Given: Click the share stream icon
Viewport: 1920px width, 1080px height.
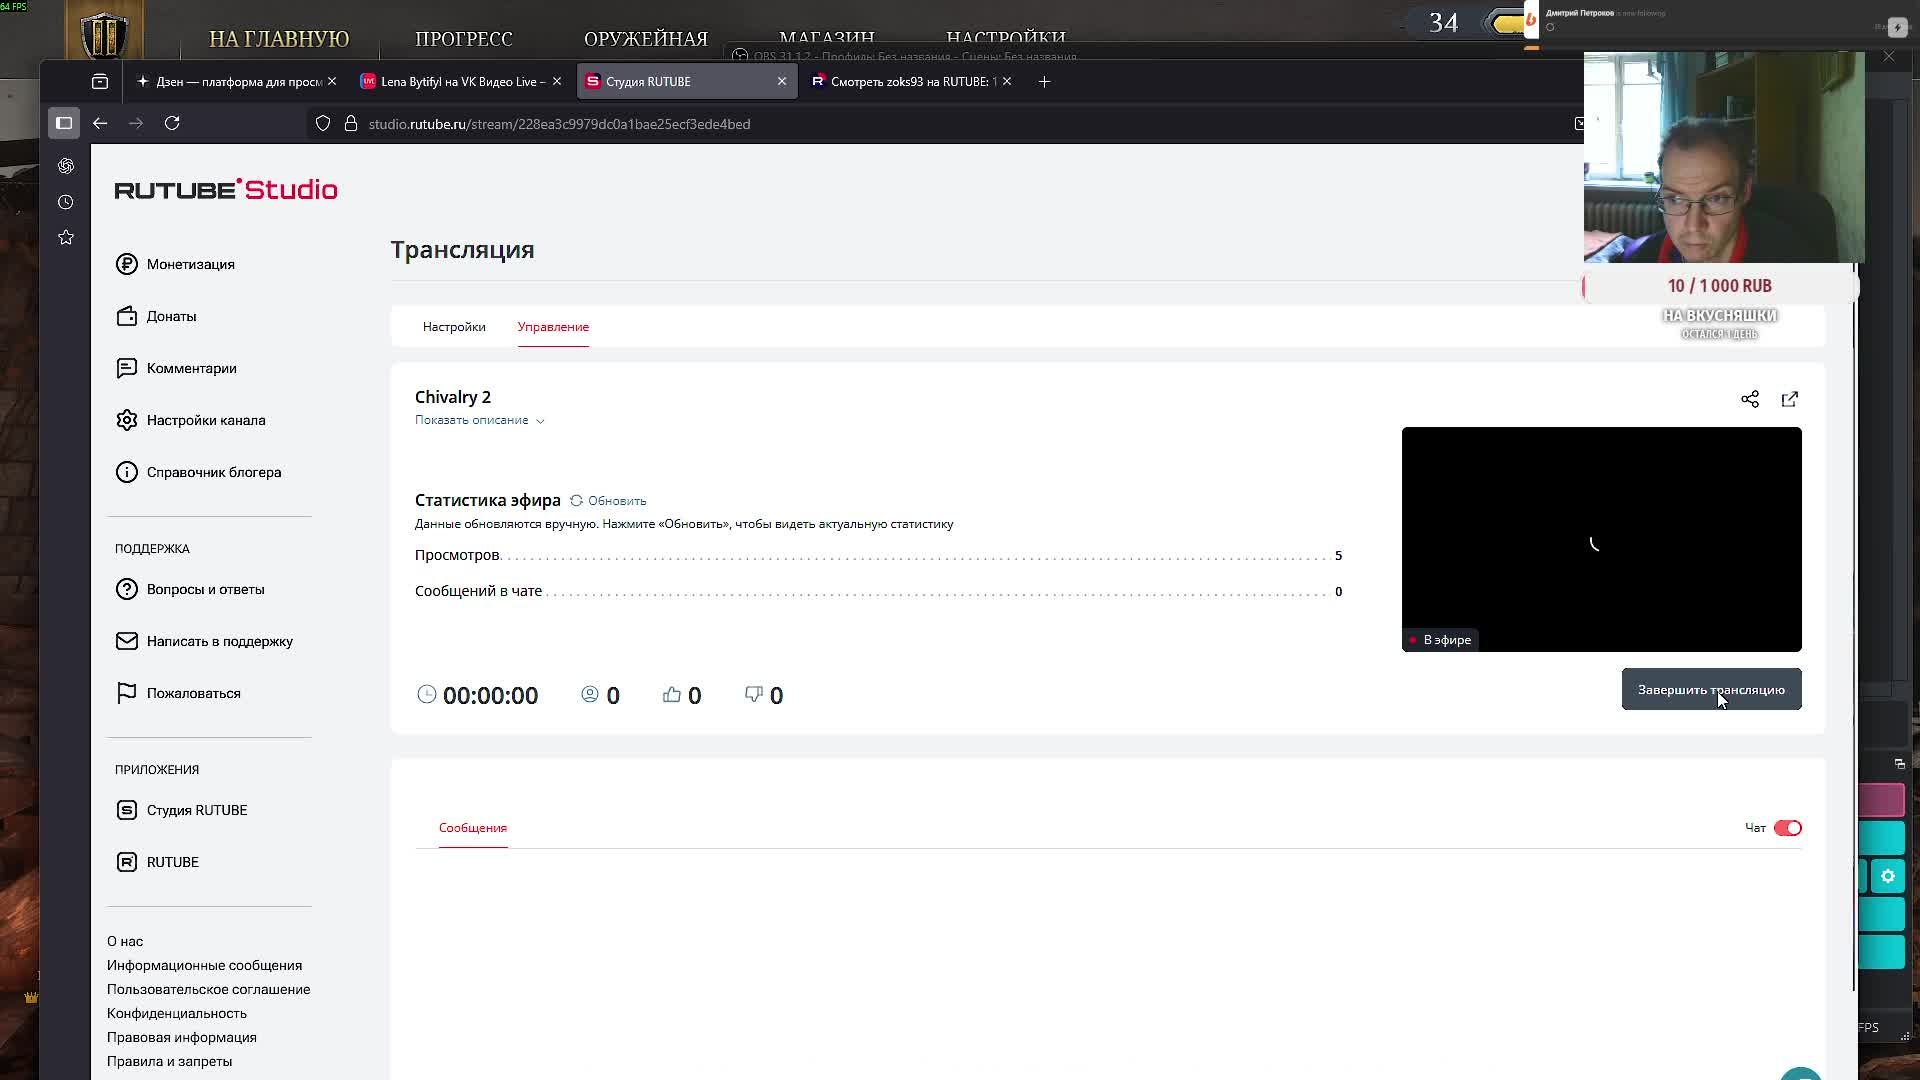Looking at the screenshot, I should pos(1749,399).
